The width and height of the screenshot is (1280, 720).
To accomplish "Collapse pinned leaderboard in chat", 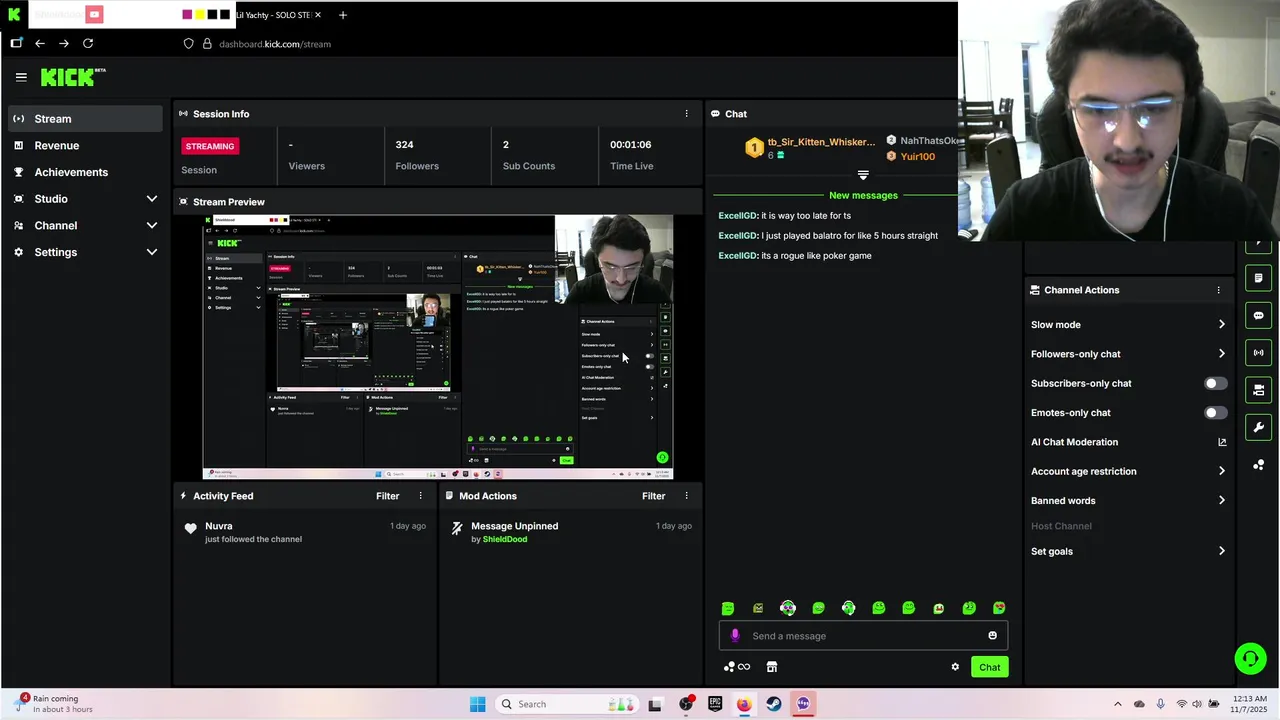I will coord(863,175).
